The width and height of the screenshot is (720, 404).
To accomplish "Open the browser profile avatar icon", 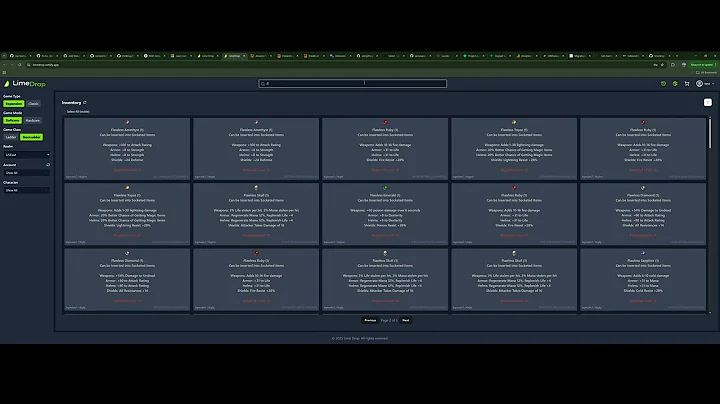I will tap(684, 65).
